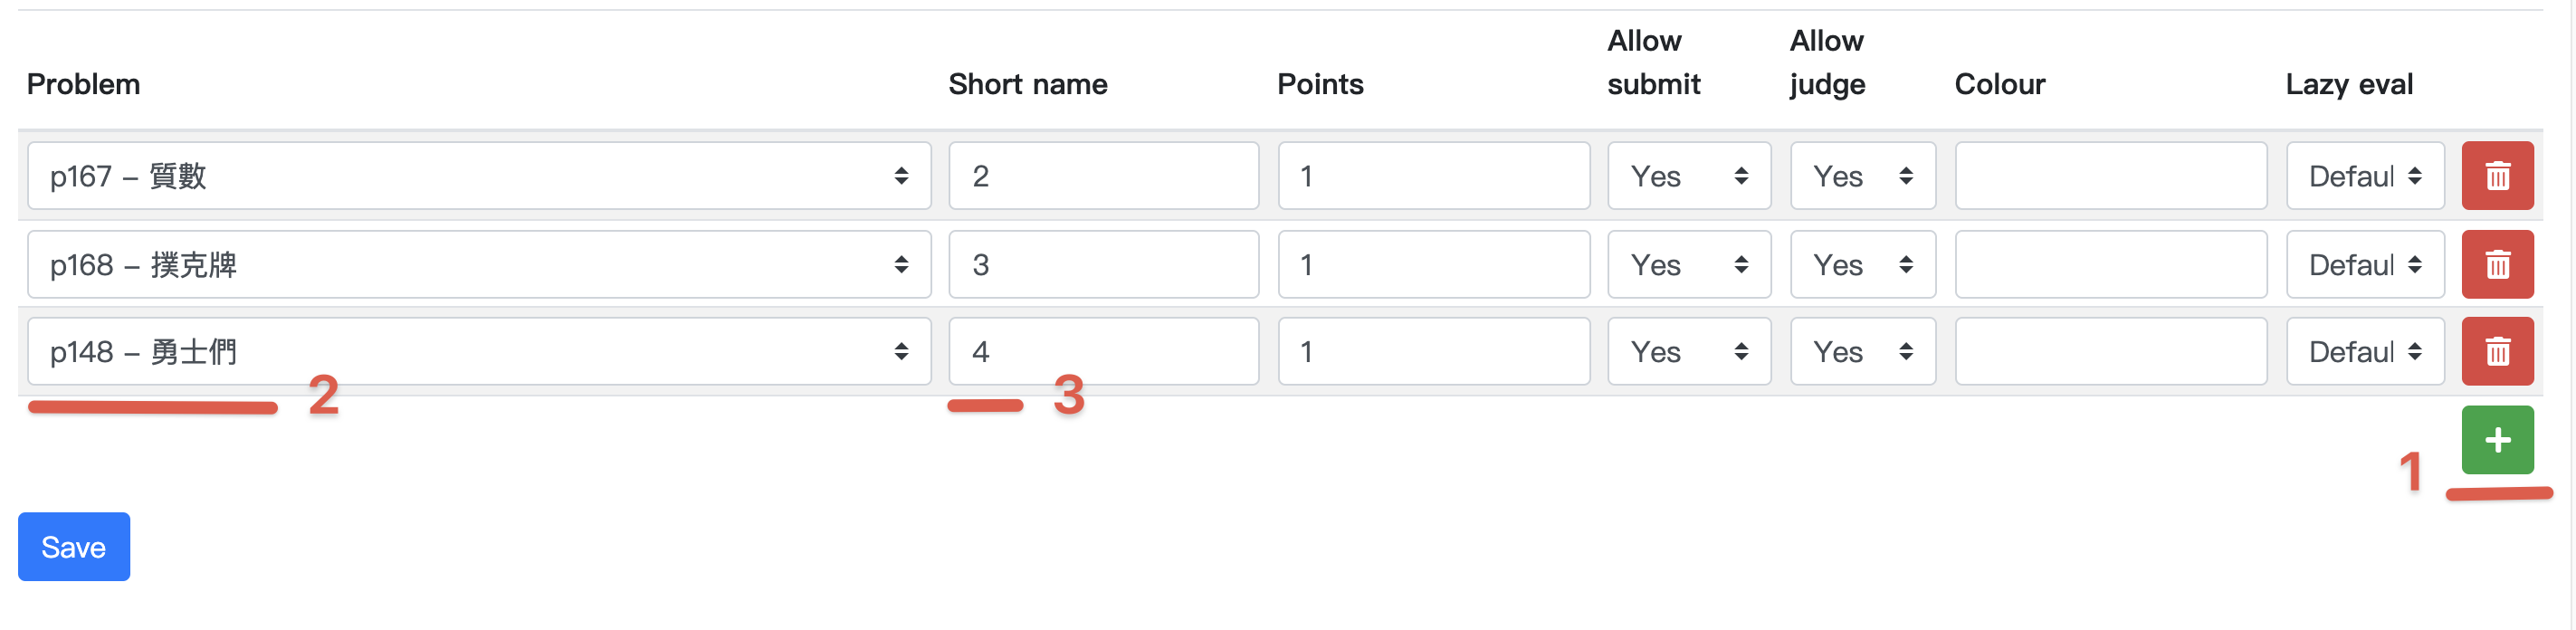Screen dimensions: 2576x630
Task: Toggle Allow submit for p148 row
Action: pos(1688,351)
